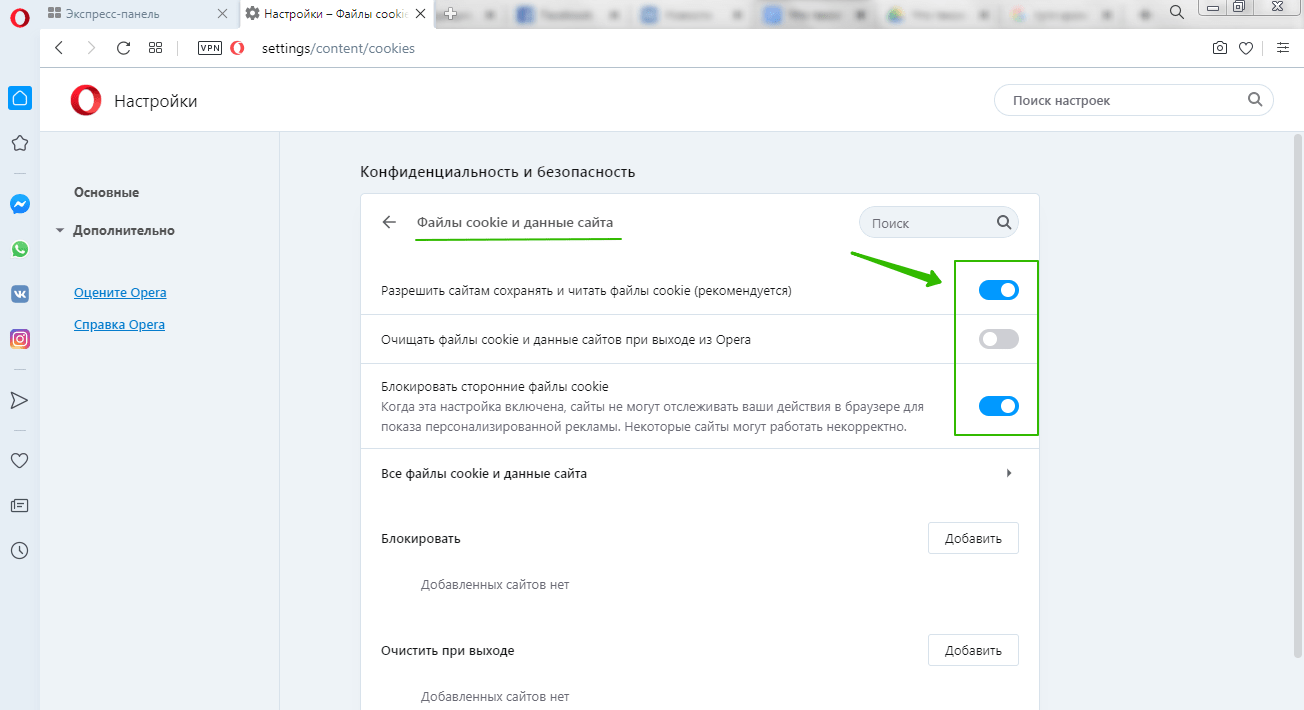Open the Оцените Opera link

[x=120, y=293]
